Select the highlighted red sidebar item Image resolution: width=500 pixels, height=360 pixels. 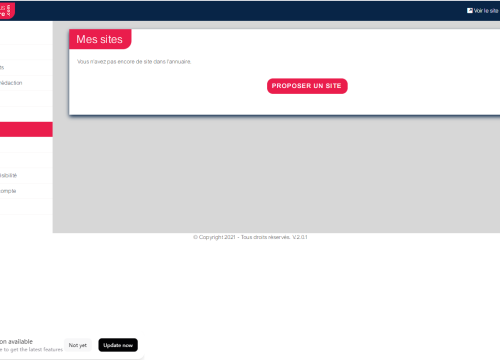click(x=26, y=129)
